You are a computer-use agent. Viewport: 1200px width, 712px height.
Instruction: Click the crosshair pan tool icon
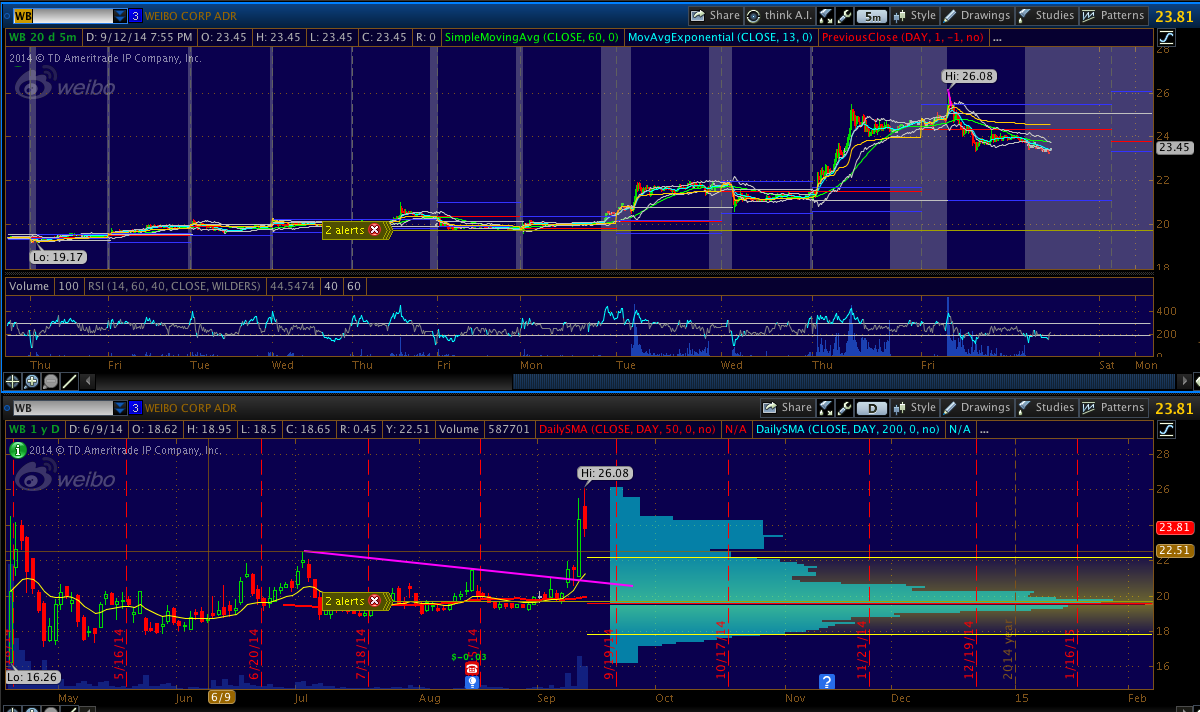[x=13, y=381]
